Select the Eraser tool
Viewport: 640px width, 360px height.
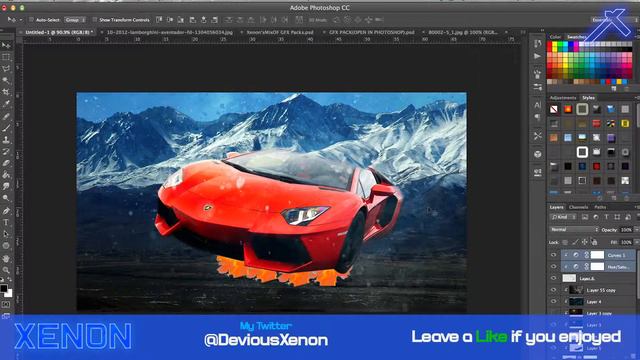pyautogui.click(x=6, y=163)
